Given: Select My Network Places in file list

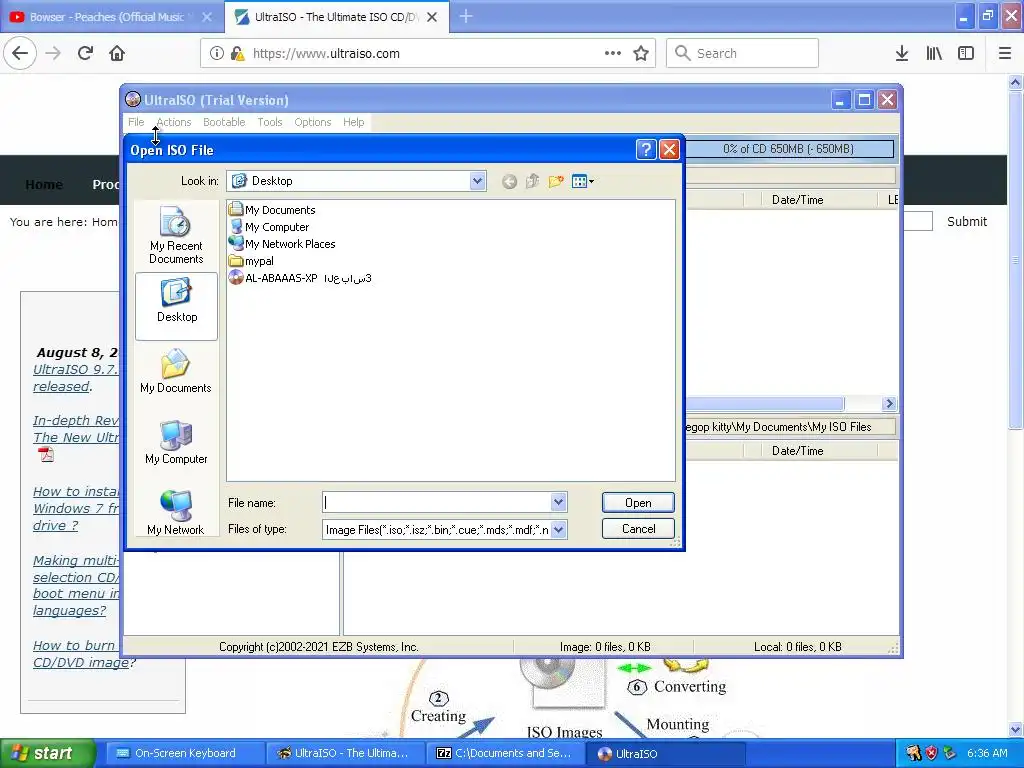Looking at the screenshot, I should click(282, 244).
